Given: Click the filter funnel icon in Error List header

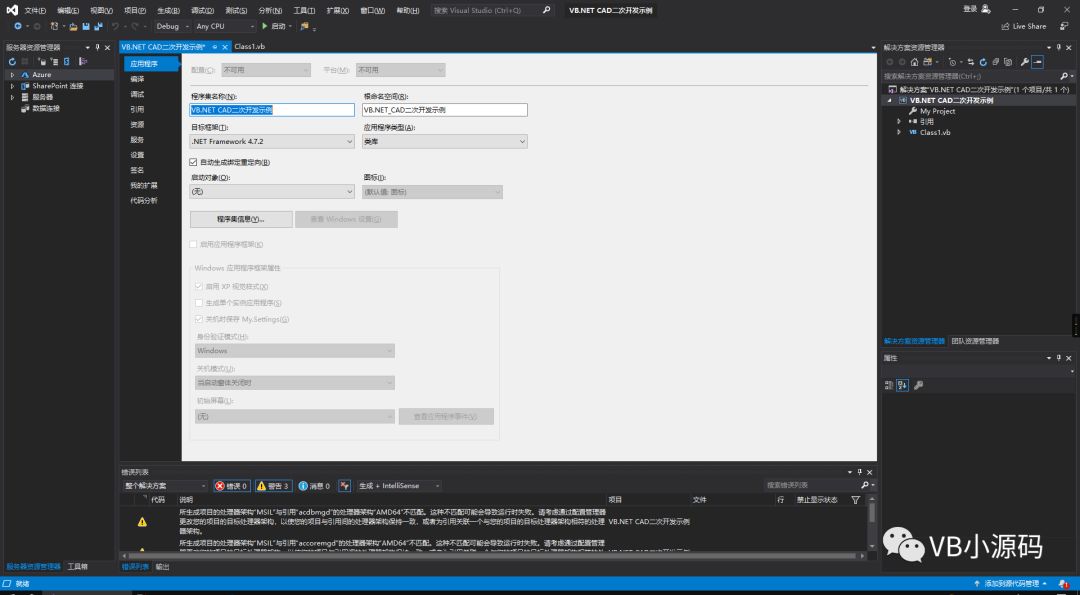Looking at the screenshot, I should click(855, 499).
